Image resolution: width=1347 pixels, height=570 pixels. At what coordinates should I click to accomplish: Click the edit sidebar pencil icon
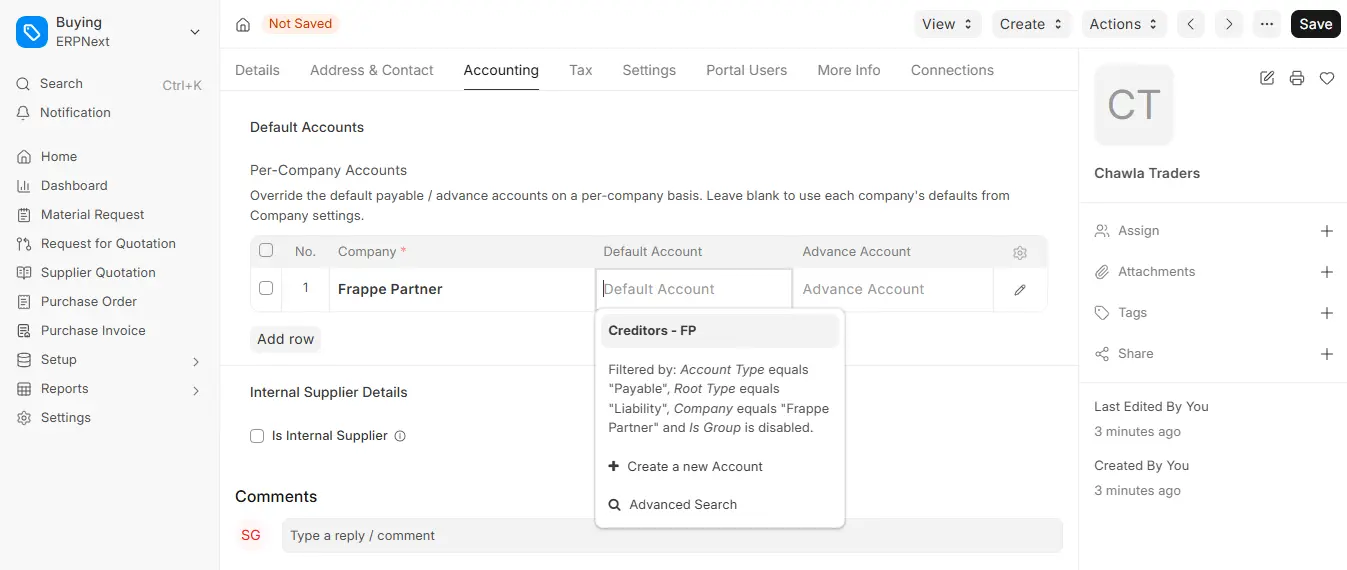click(1267, 78)
